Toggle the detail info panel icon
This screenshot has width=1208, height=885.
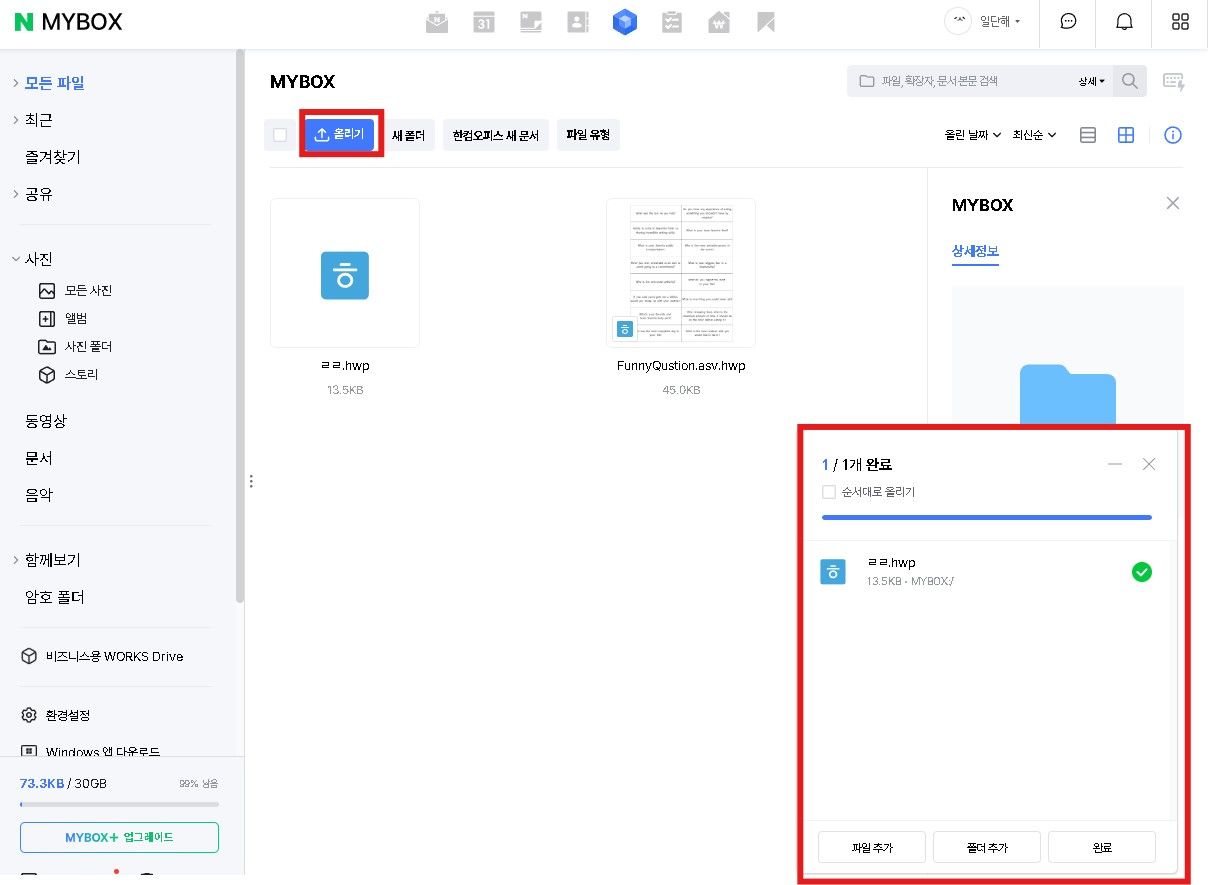[x=1173, y=135]
